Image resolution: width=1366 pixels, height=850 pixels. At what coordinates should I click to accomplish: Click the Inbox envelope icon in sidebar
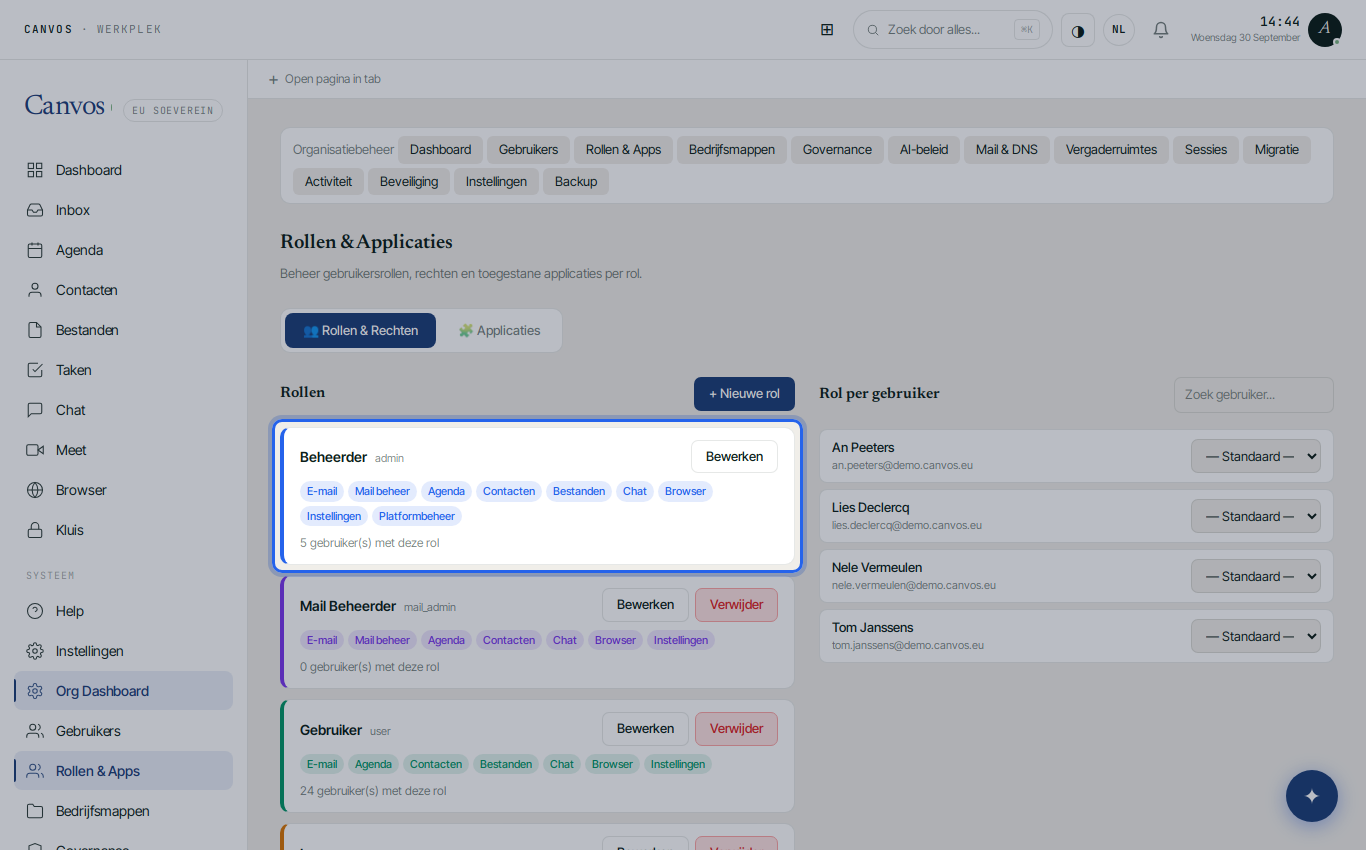tap(35, 210)
